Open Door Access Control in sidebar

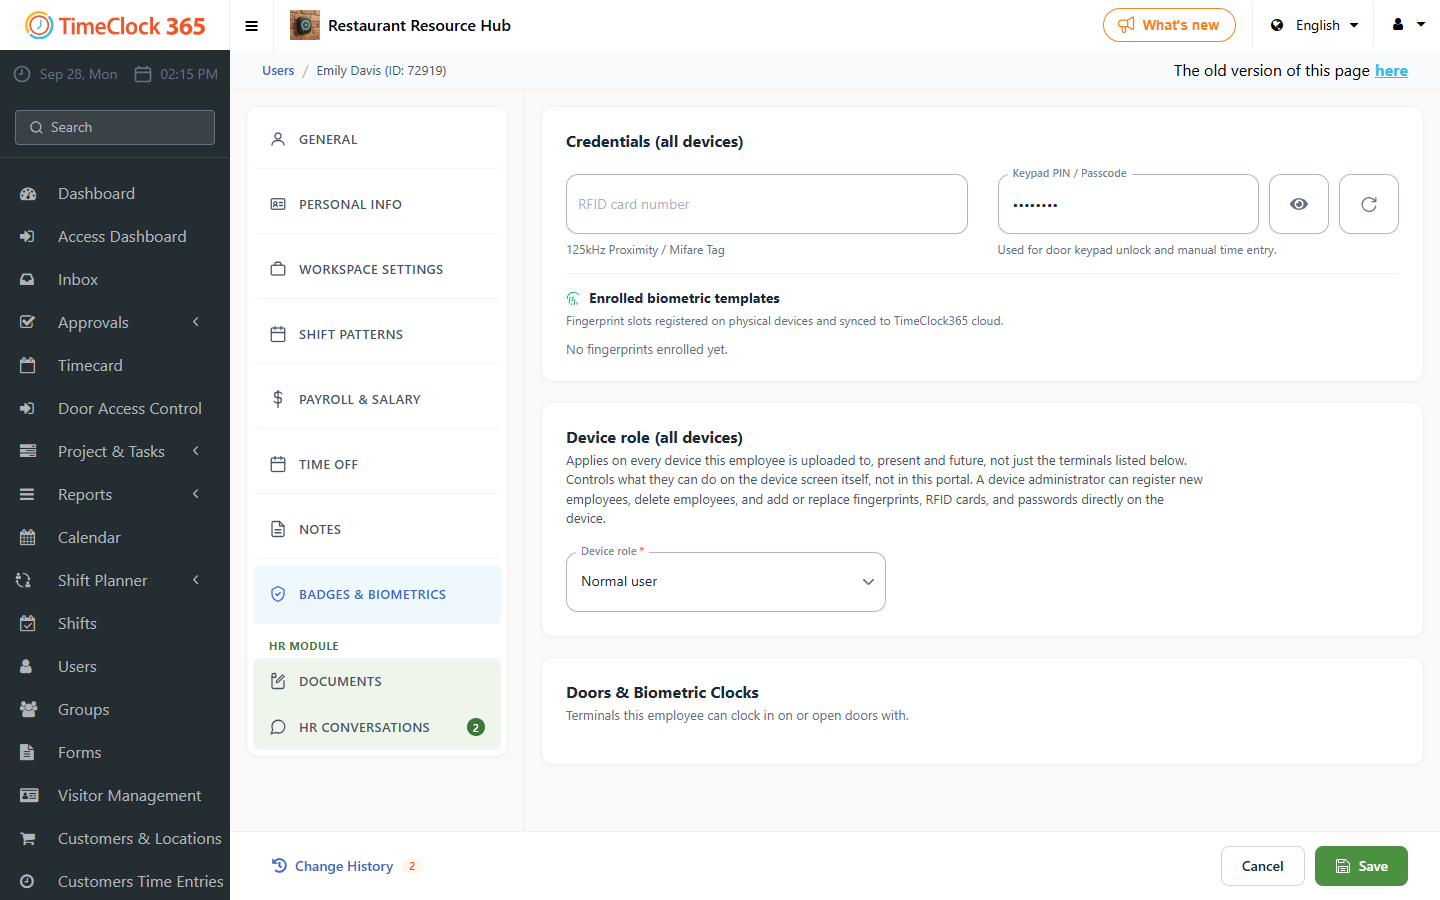(115, 408)
